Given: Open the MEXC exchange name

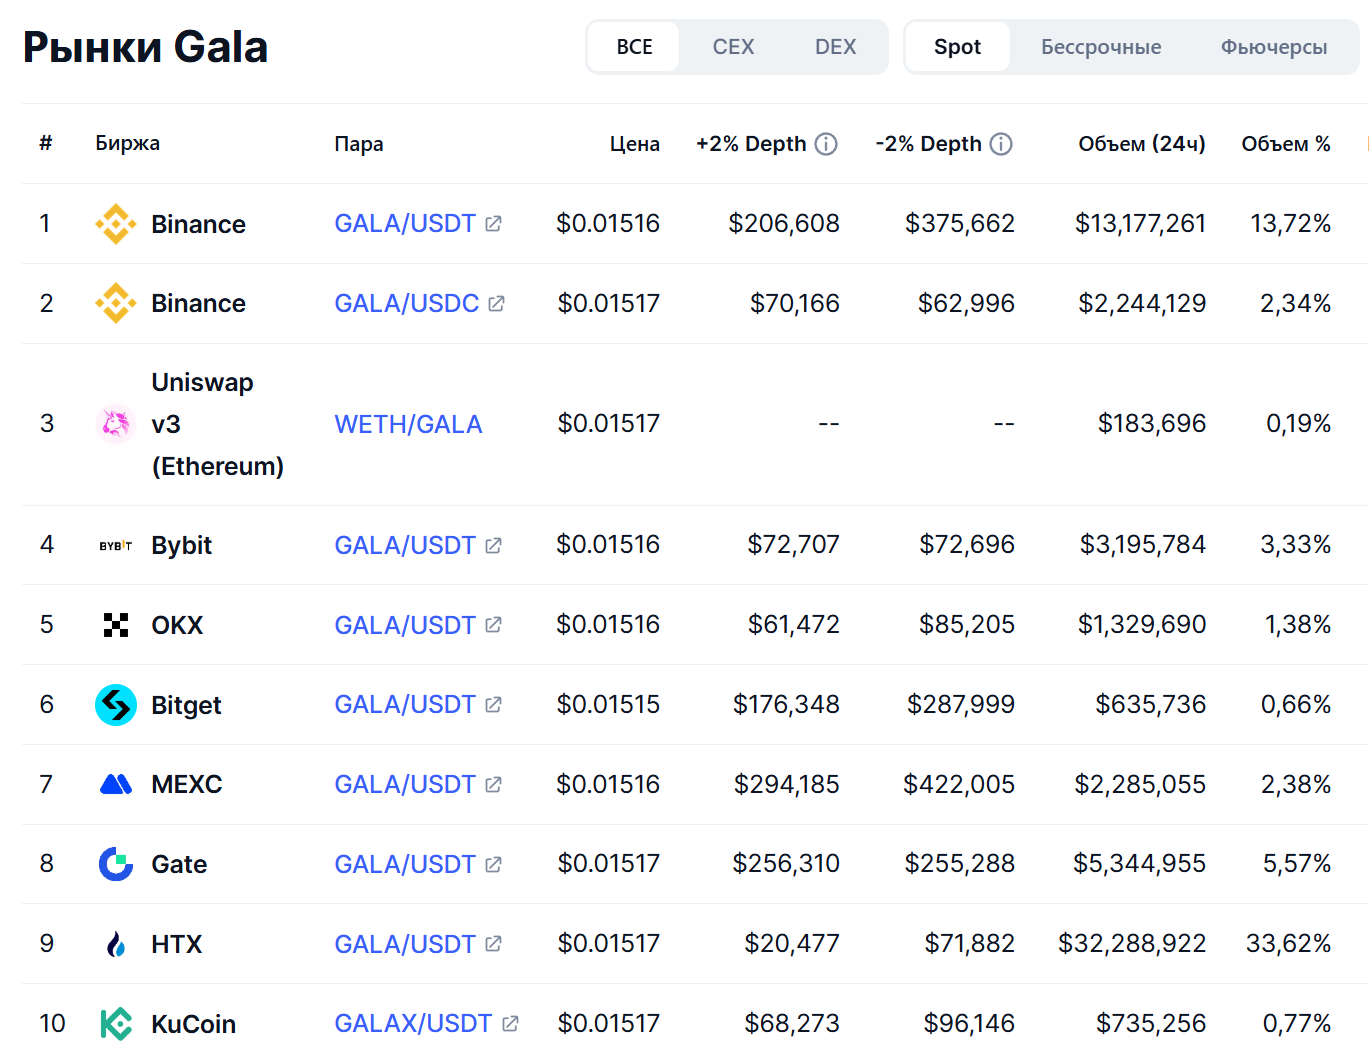Looking at the screenshot, I should [x=187, y=784].
